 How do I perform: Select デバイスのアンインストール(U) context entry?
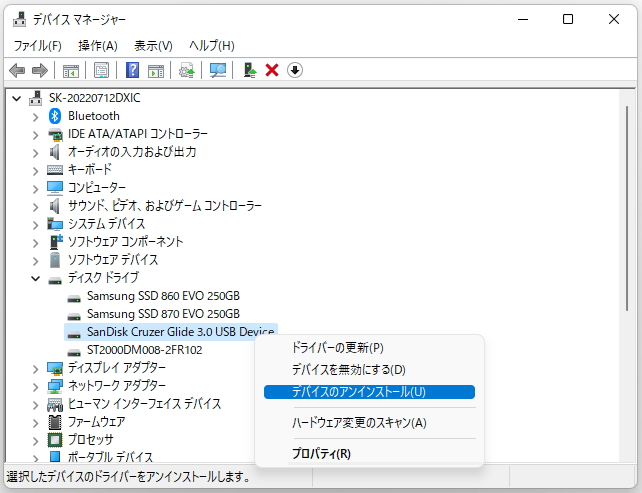click(x=369, y=392)
